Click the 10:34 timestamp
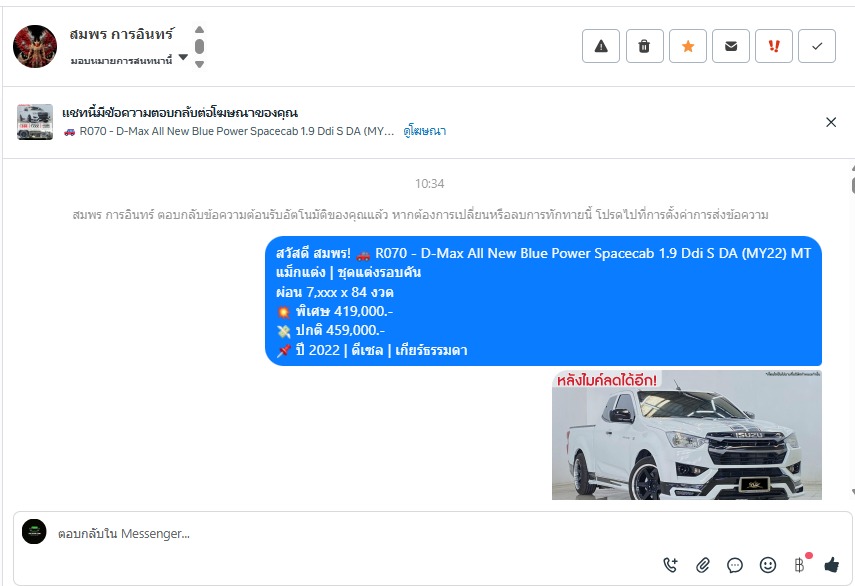Image resolution: width=855 pixels, height=586 pixels. (x=429, y=184)
